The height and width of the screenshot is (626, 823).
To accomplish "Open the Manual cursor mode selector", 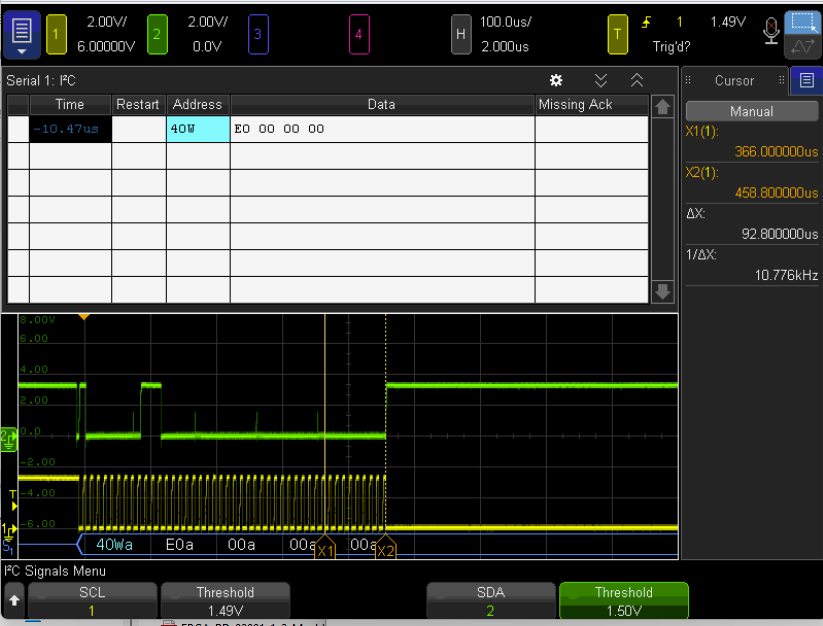I will click(751, 111).
